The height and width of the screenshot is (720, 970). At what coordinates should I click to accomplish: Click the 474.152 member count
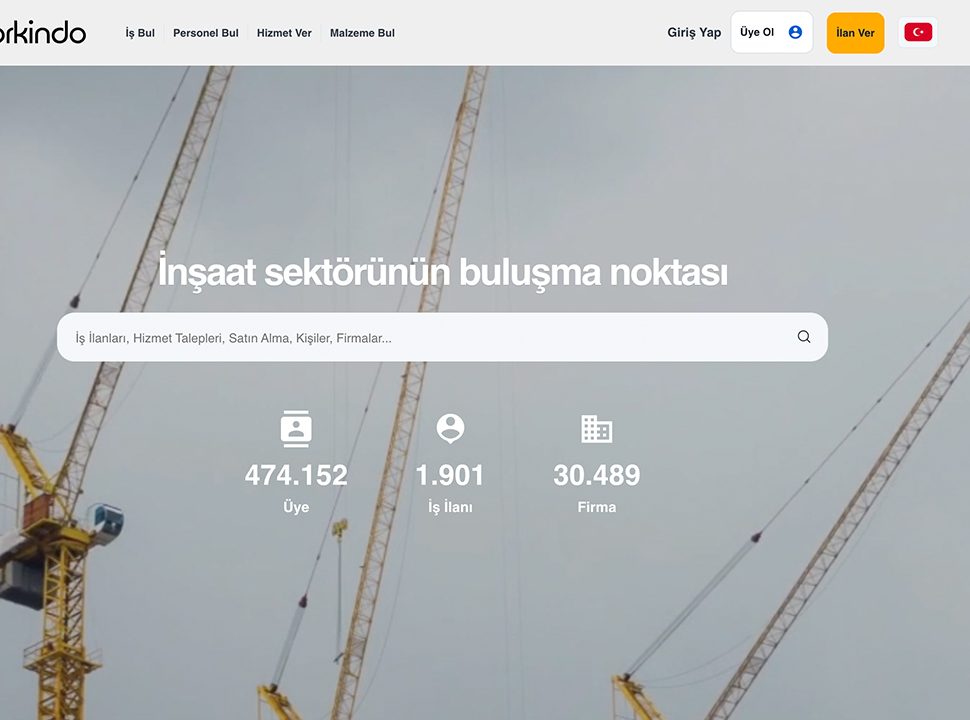[x=296, y=475]
